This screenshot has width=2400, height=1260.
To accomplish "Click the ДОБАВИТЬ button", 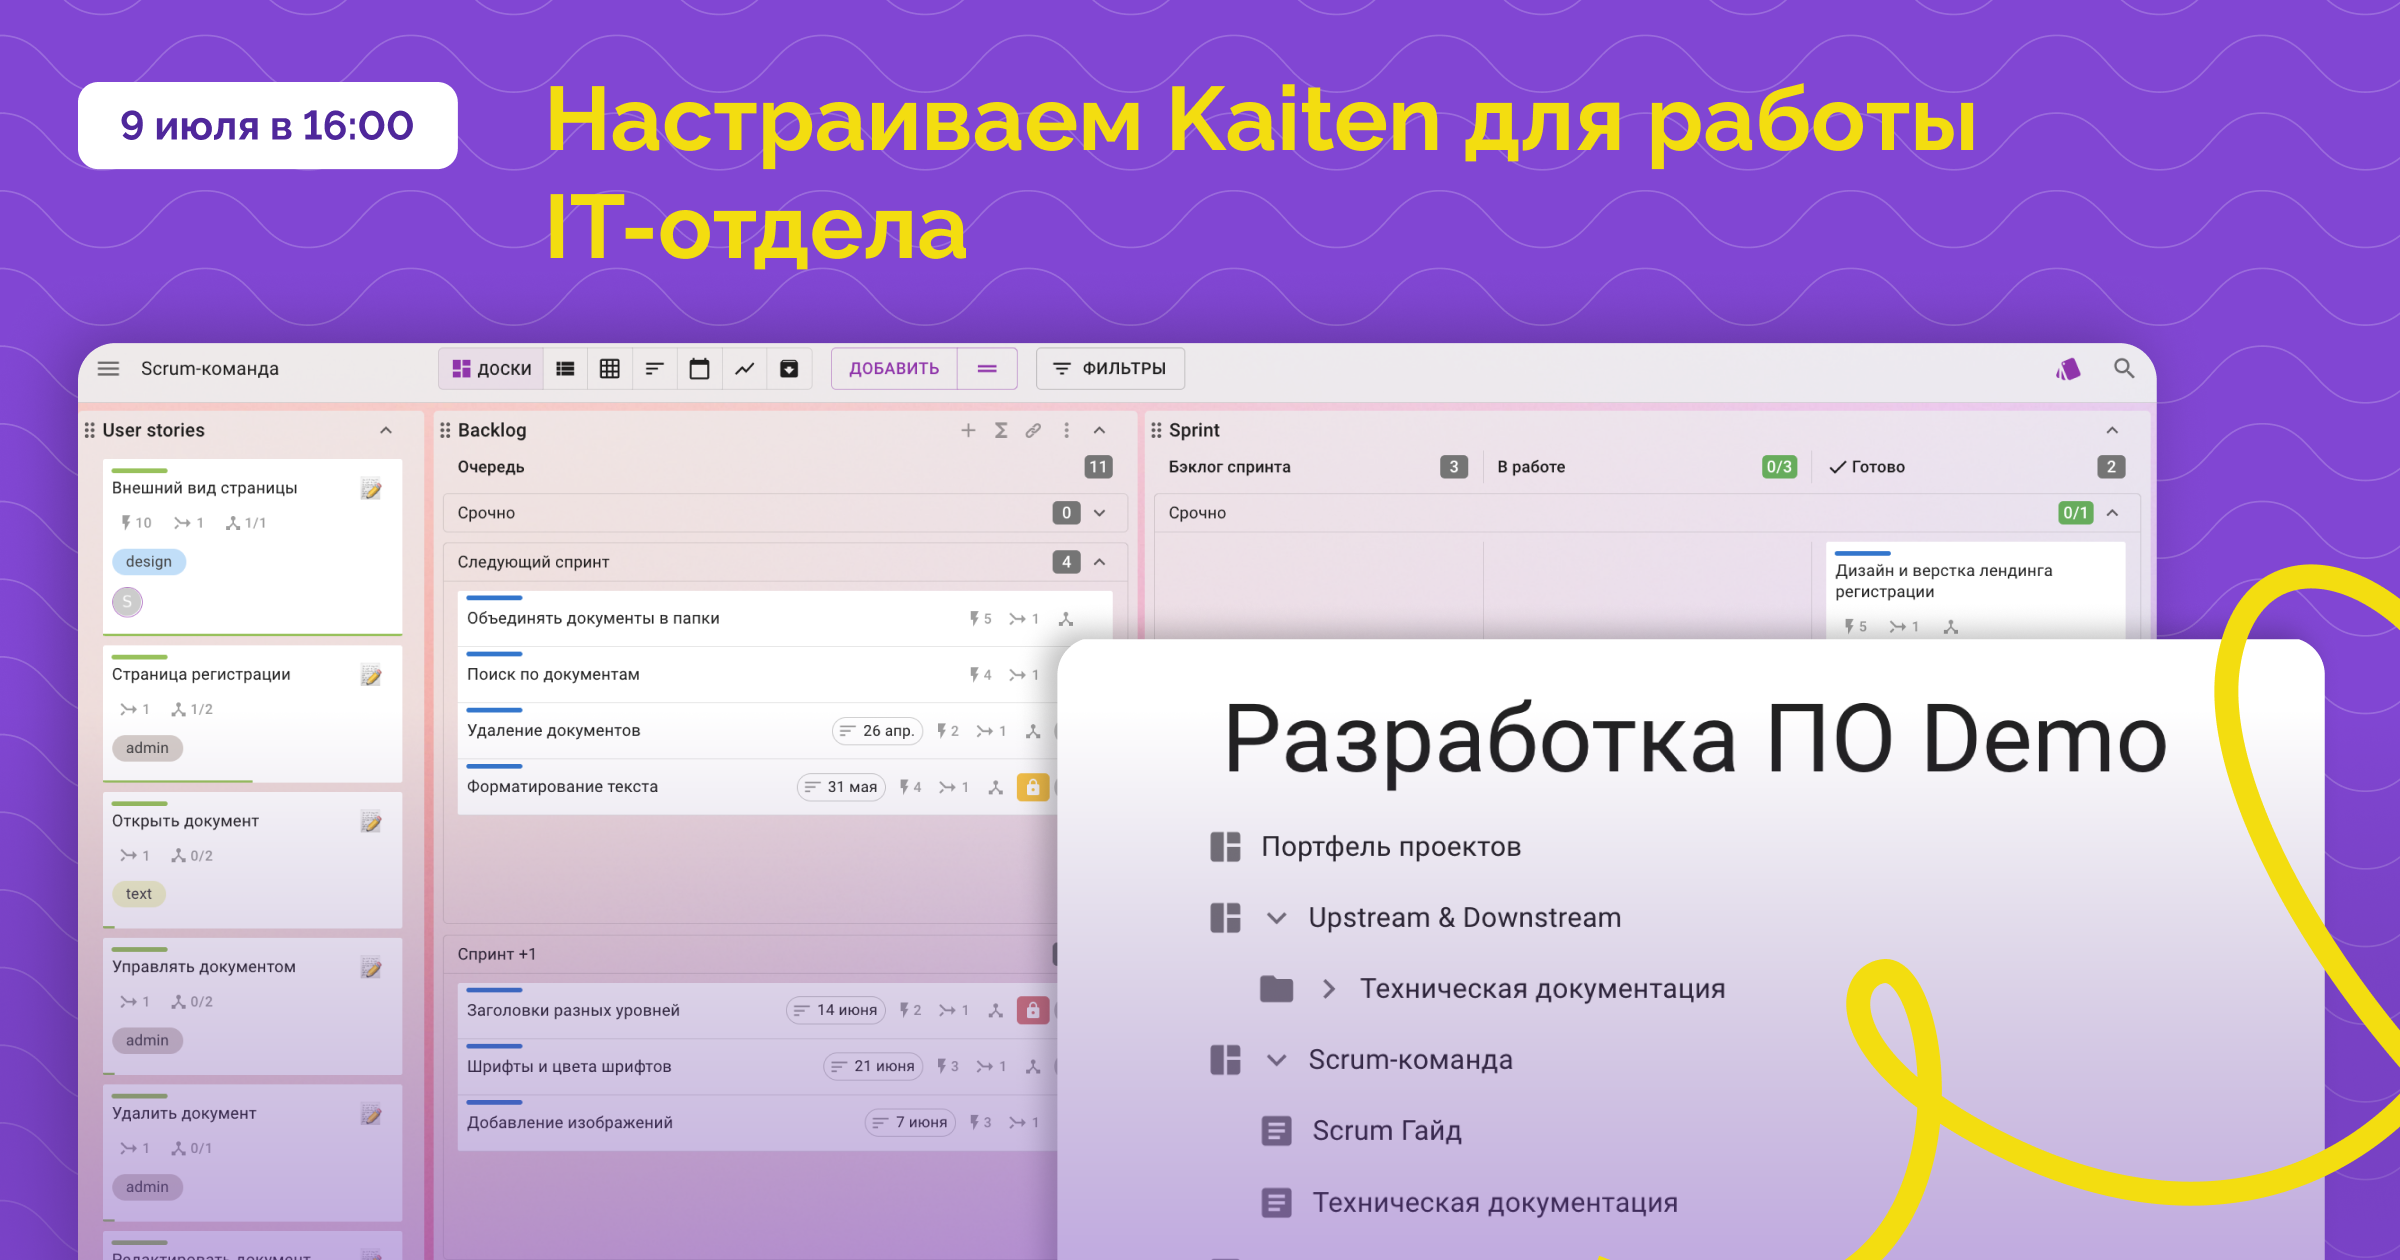I will click(894, 369).
